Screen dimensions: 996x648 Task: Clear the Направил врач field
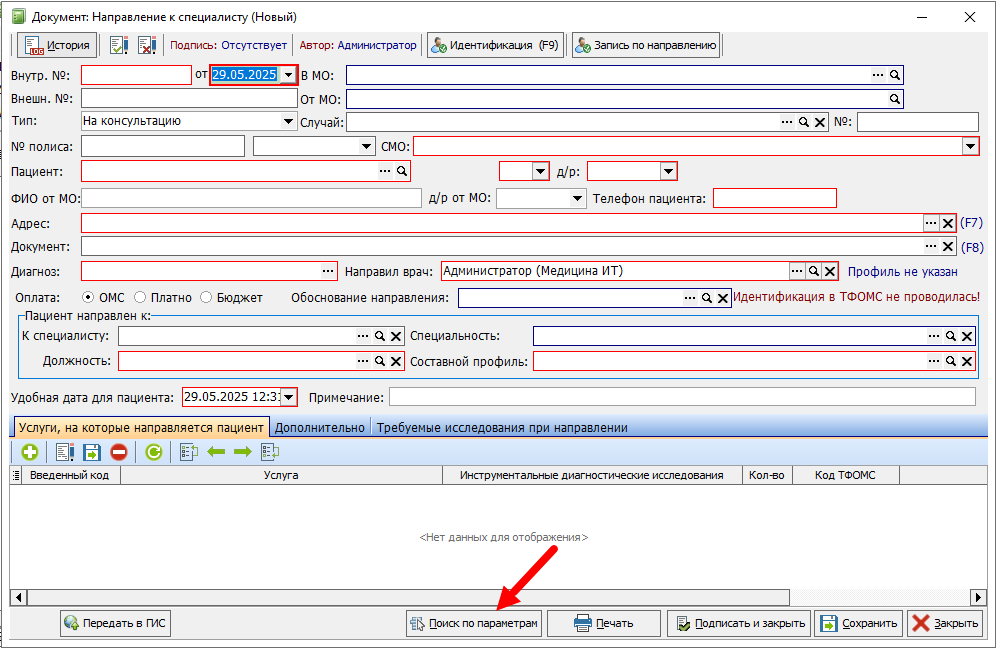coord(830,271)
